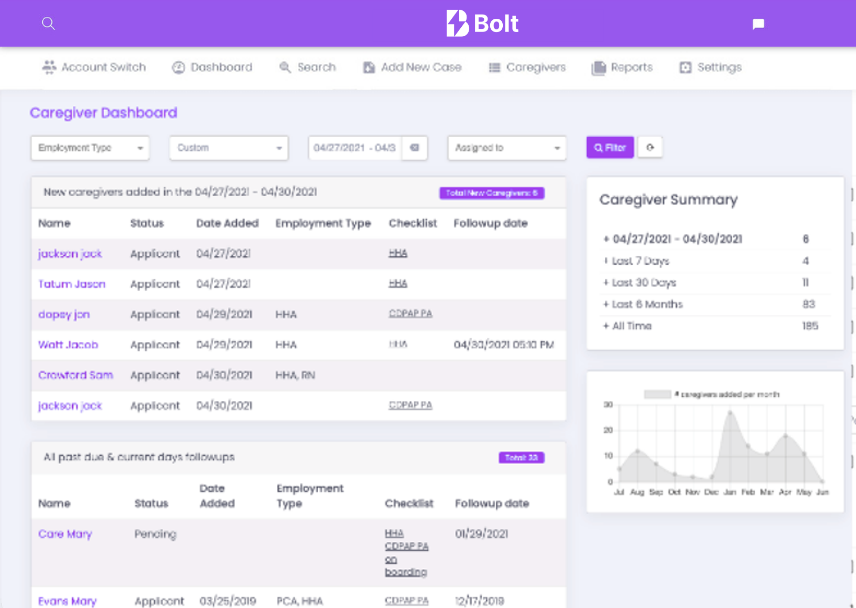The width and height of the screenshot is (856, 608).
Task: Clear the date range using the field's clear icon
Action: coord(413,147)
